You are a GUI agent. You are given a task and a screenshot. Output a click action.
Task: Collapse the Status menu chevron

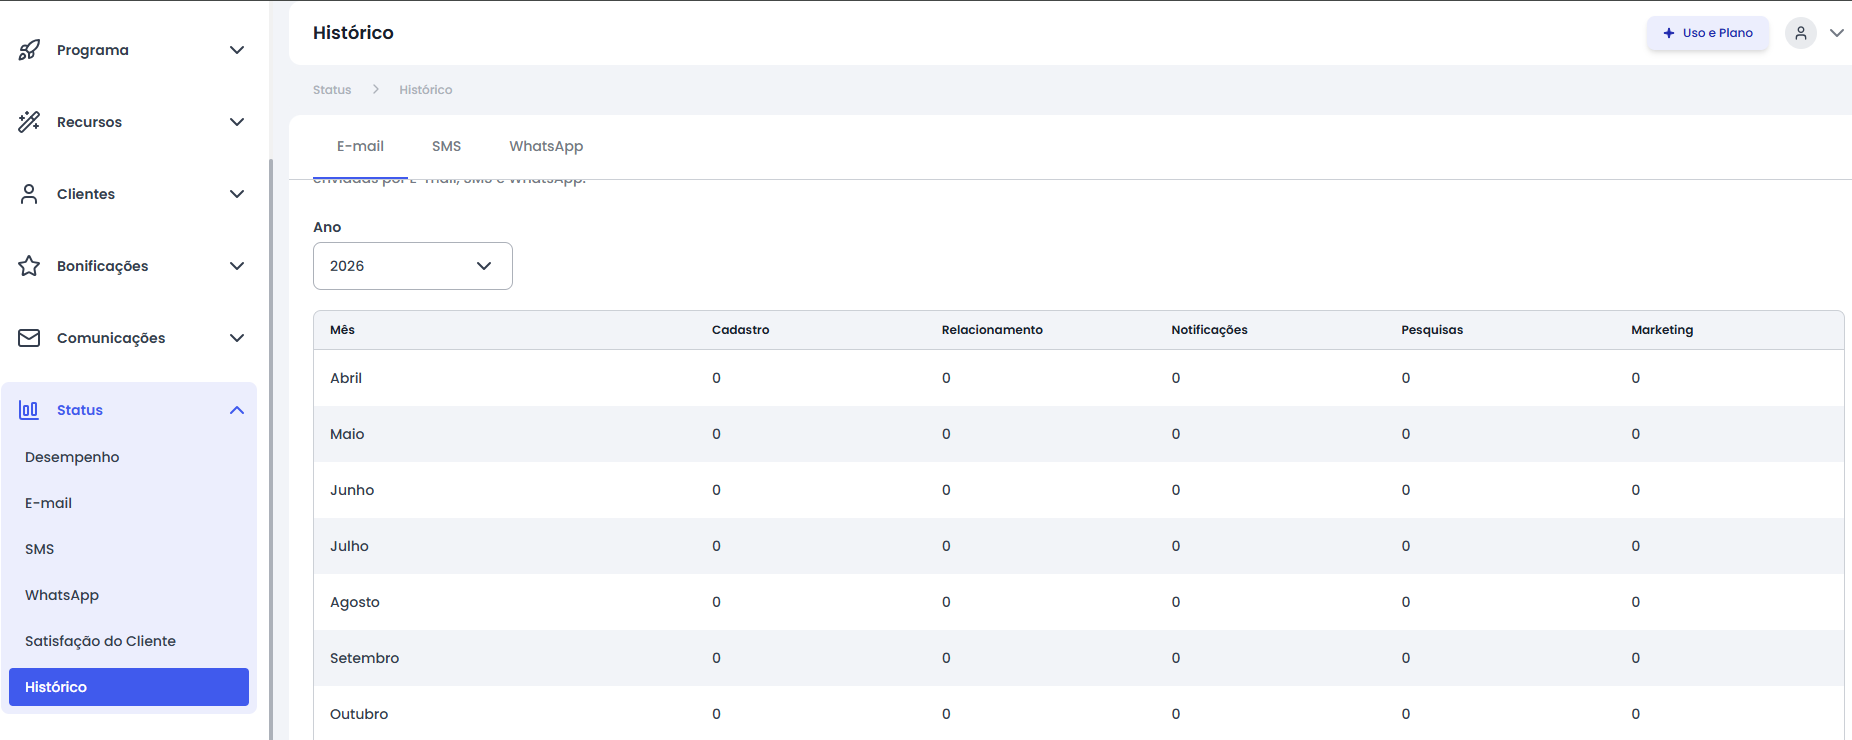(x=237, y=410)
